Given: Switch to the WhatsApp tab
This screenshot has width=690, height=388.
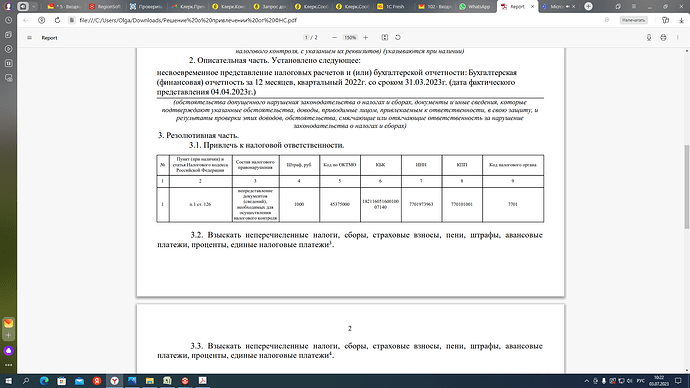Looking at the screenshot, I should coord(475,7).
